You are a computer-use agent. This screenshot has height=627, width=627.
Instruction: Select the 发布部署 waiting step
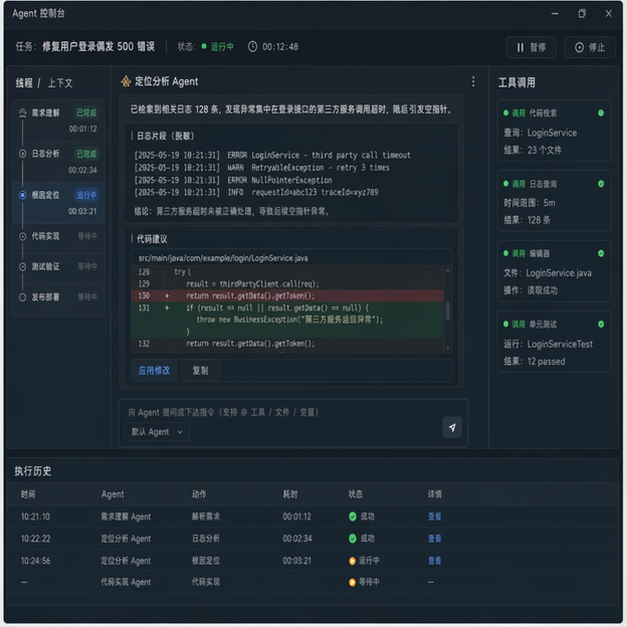pyautogui.click(x=58, y=297)
